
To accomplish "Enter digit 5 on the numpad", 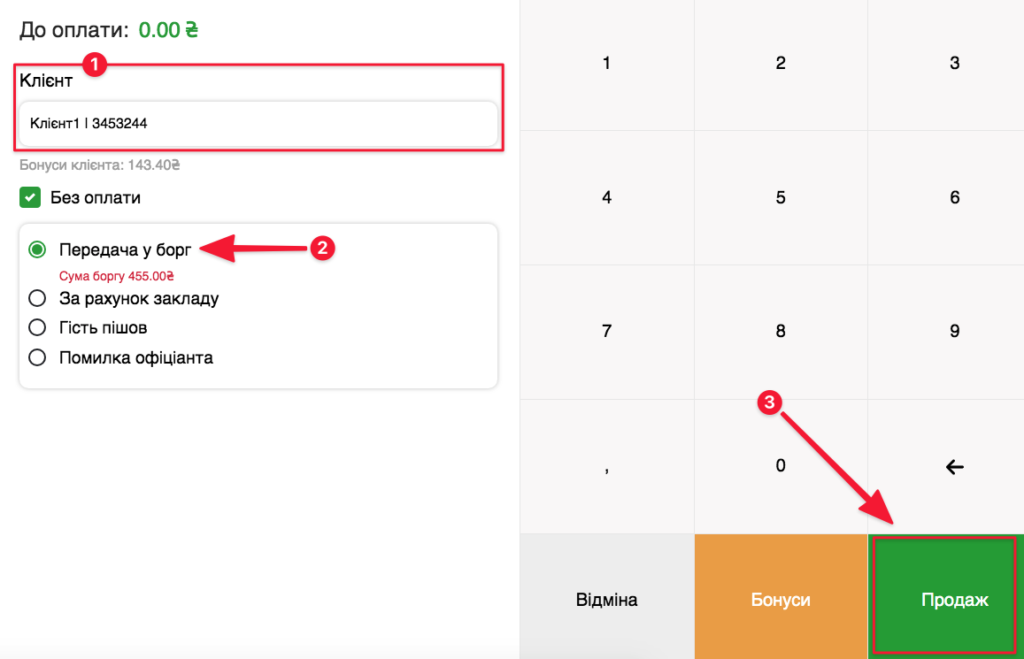I will (780, 198).
